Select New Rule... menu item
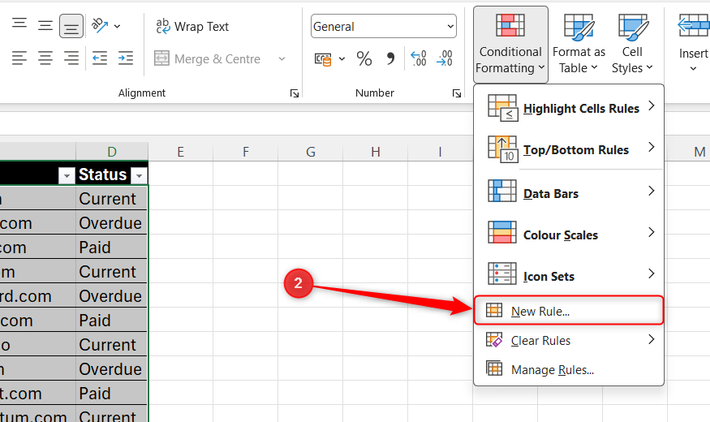This screenshot has width=710, height=422. [x=569, y=311]
